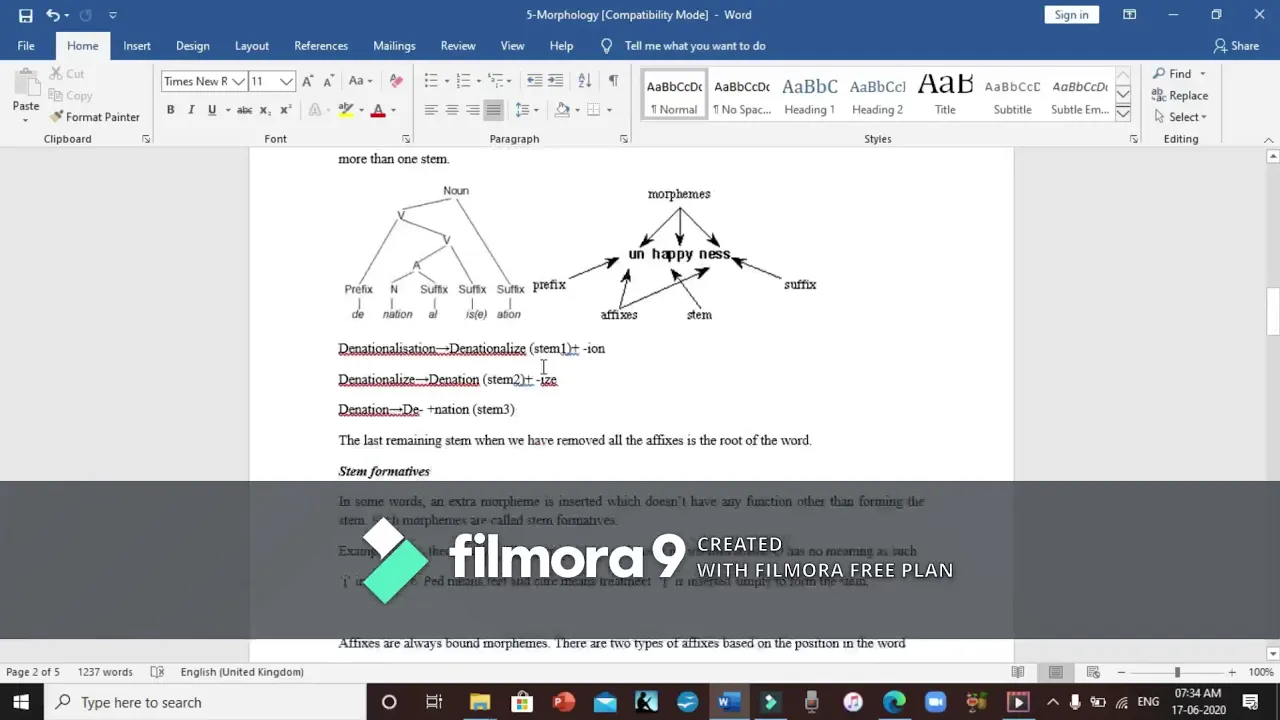Toggle italic formatting
This screenshot has height=720, width=1280.
(x=191, y=110)
